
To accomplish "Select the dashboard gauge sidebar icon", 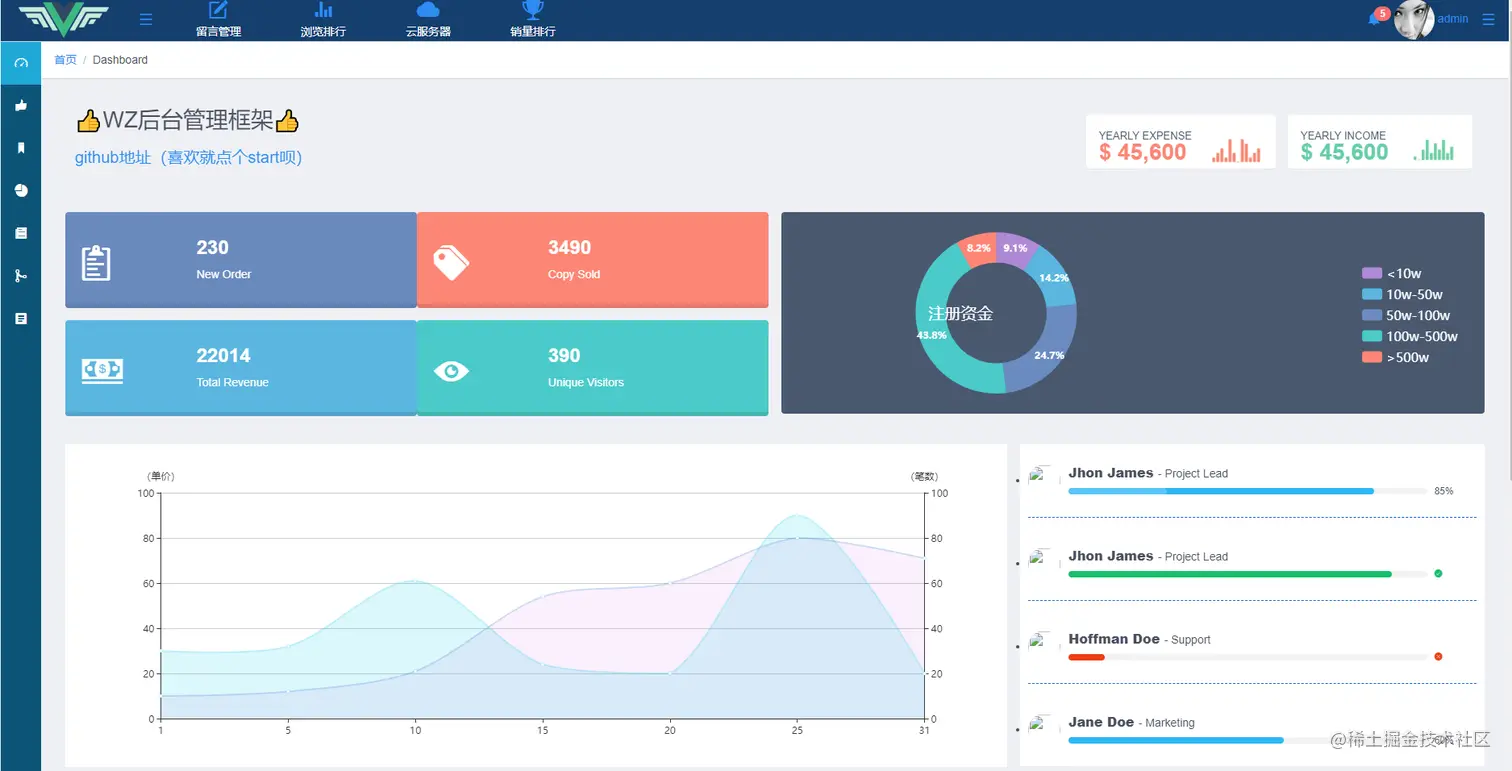I will click(x=21, y=63).
